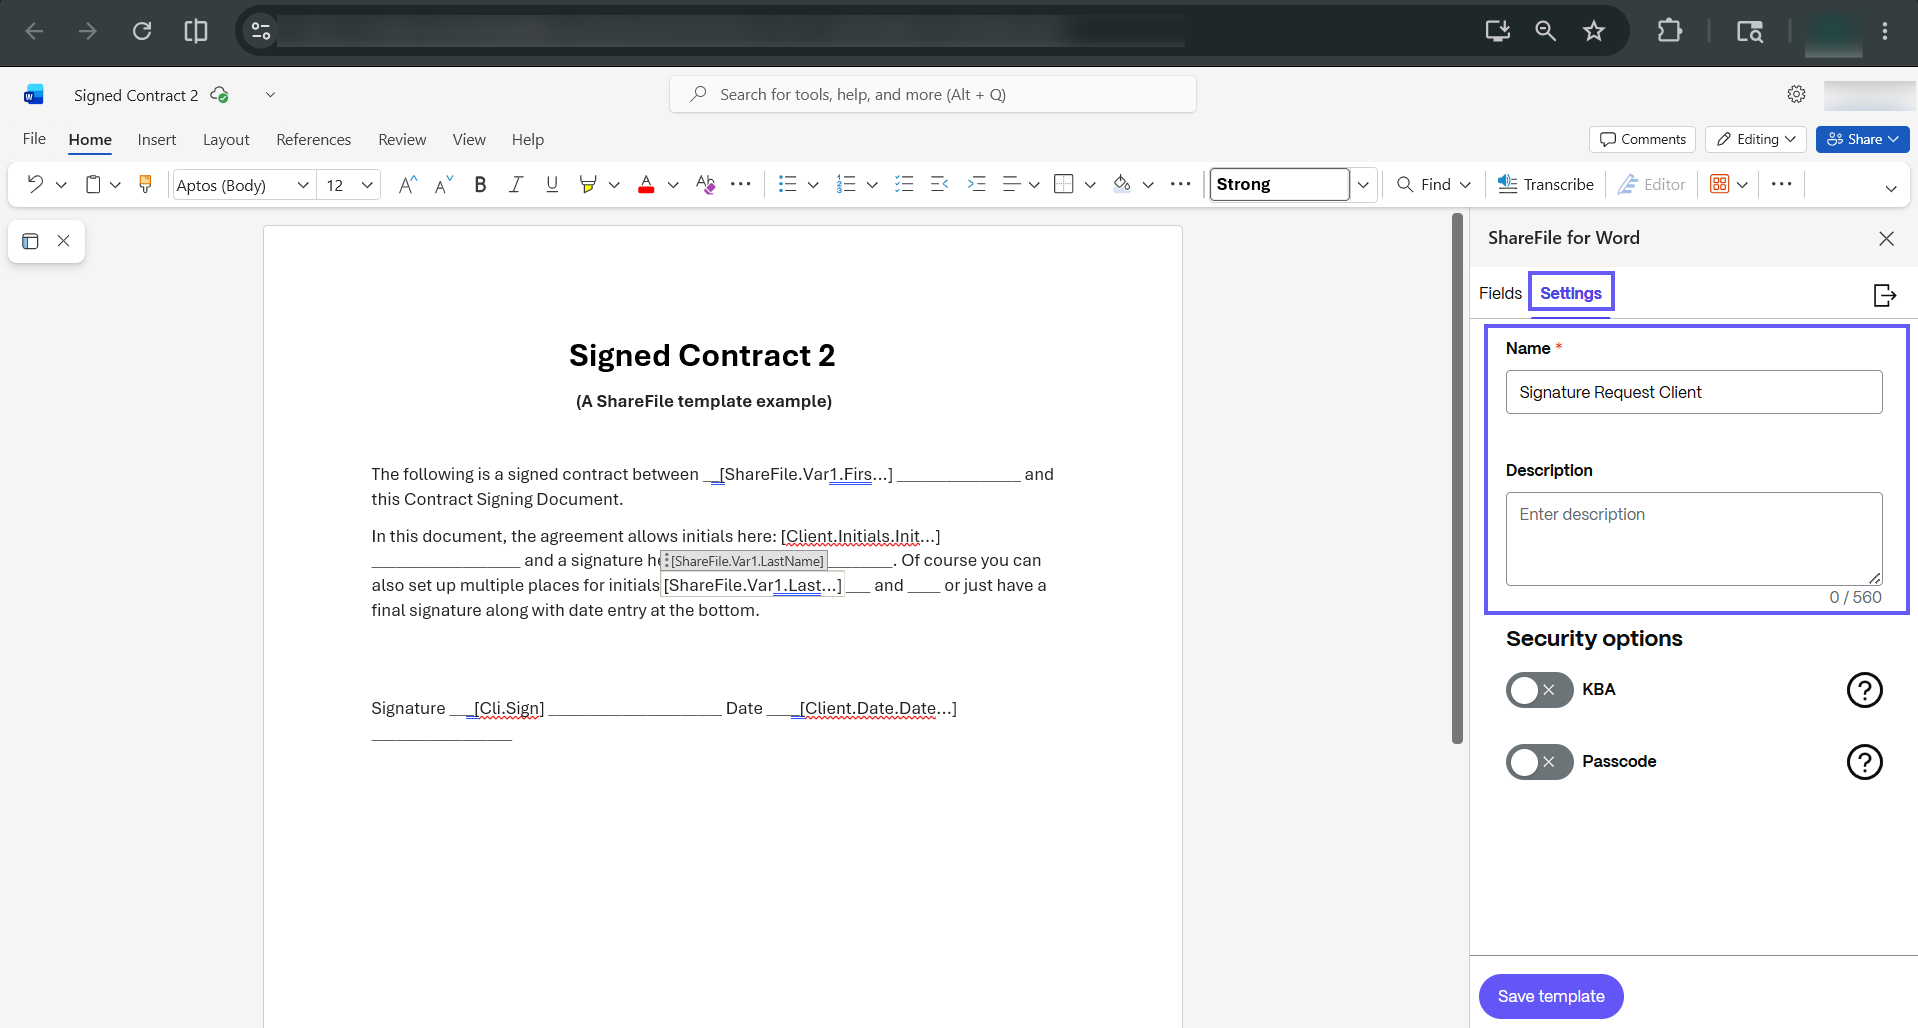The height and width of the screenshot is (1028, 1918).
Task: Toggle underline formatting
Action: coord(552,184)
